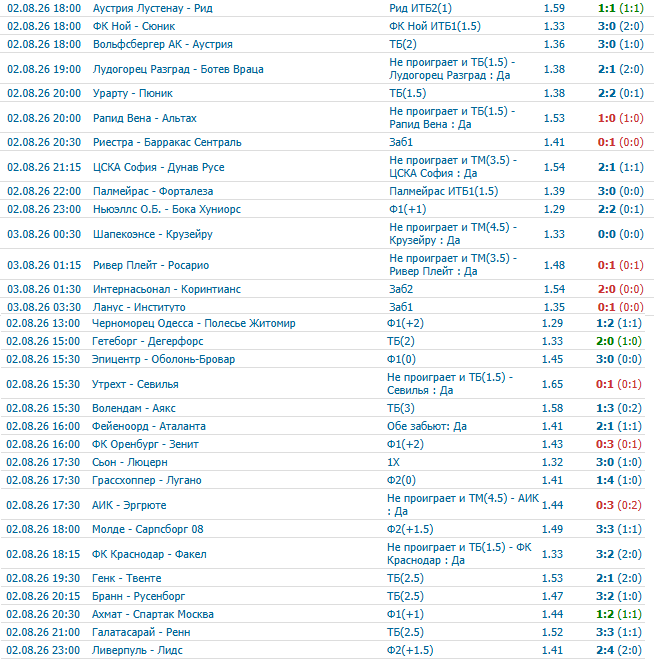Open Интернасьонал - Коринтианс match
The width and height of the screenshot is (656, 662).
click(167, 289)
